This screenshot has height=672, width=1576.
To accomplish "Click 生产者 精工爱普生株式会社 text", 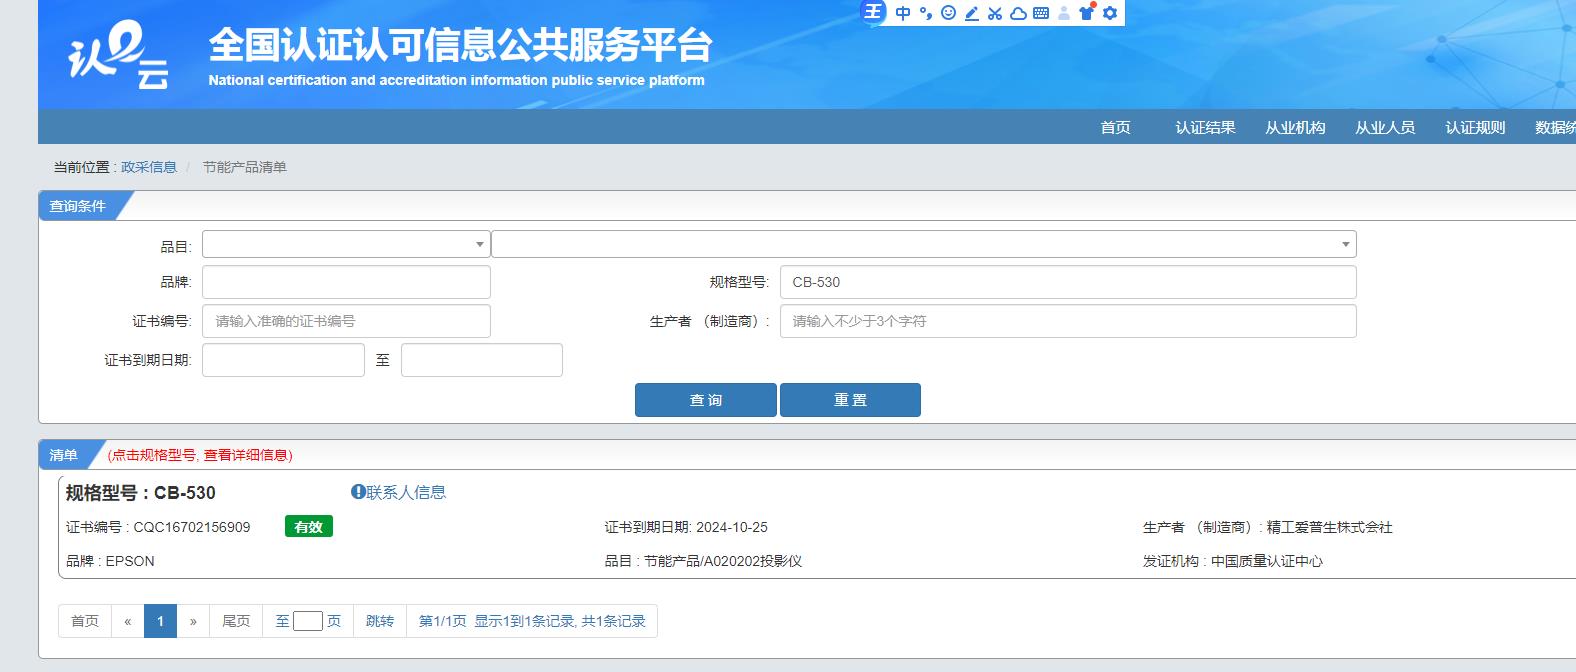I will [1267, 527].
